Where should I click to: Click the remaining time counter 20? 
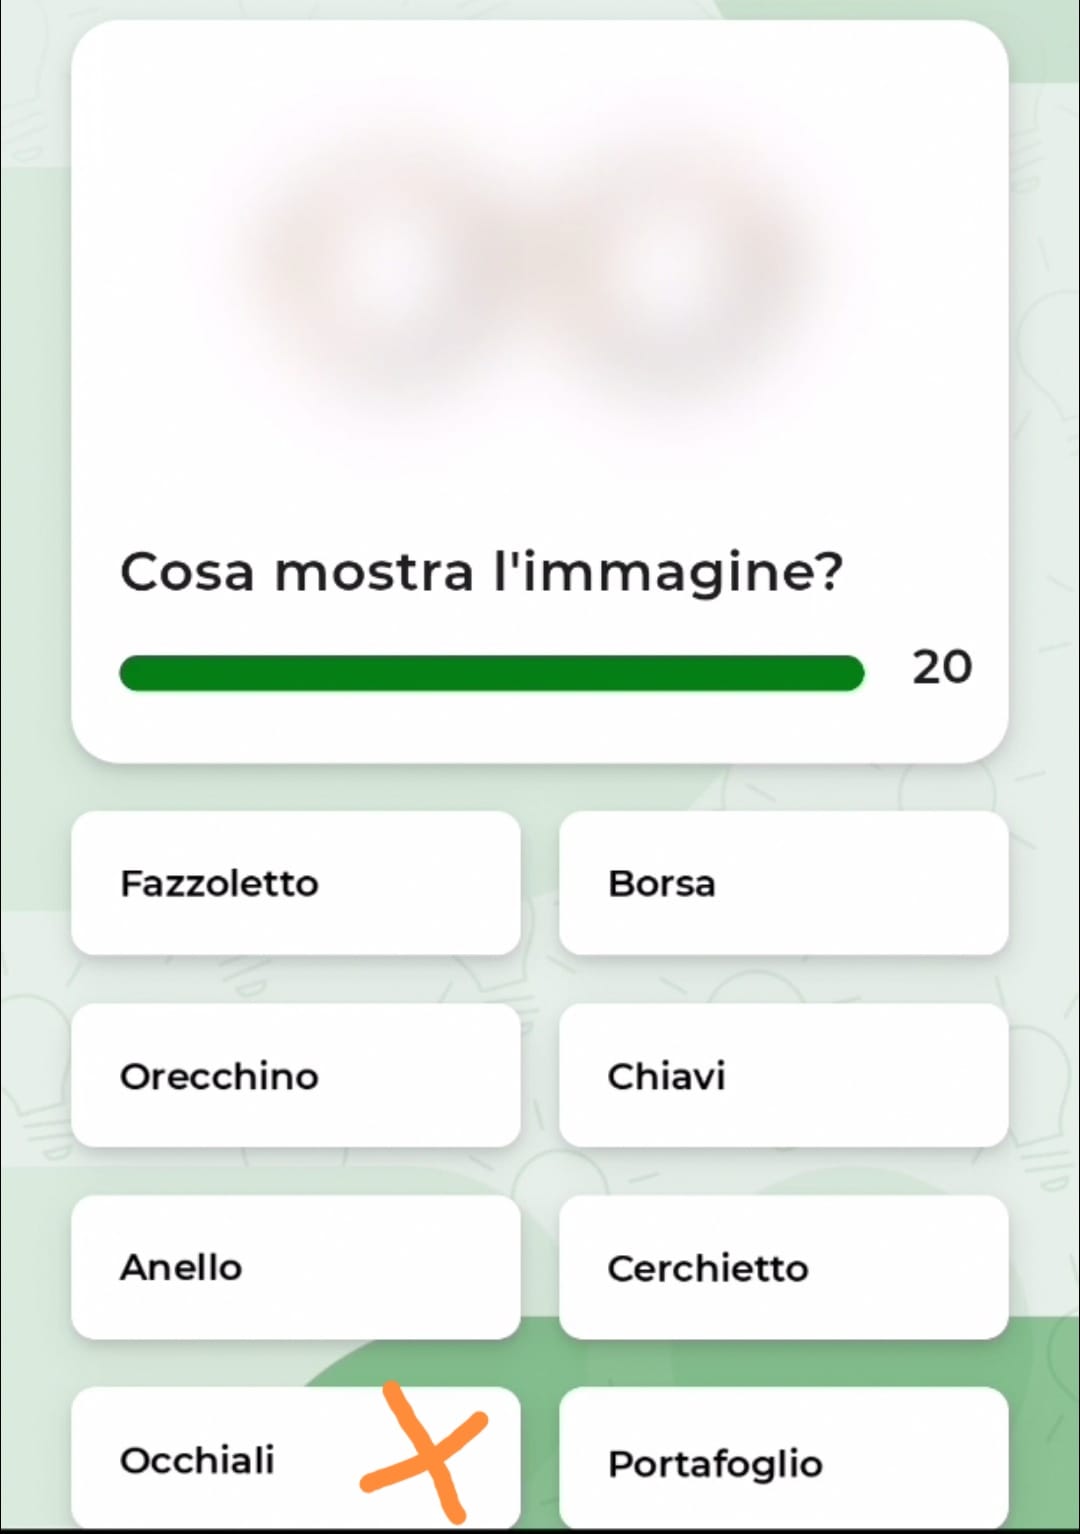(942, 667)
